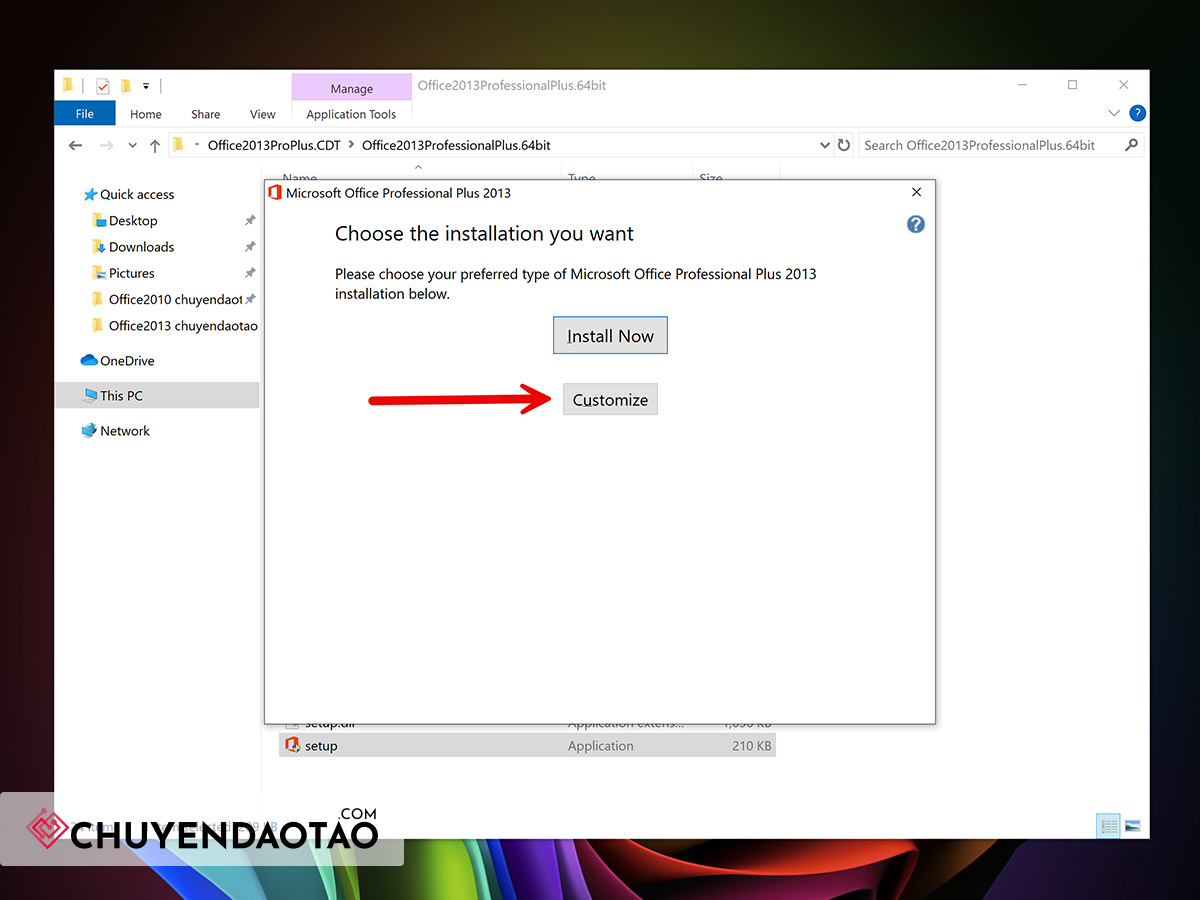Image resolution: width=1200 pixels, height=900 pixels.
Task: Switch to details view icon
Action: click(1108, 826)
